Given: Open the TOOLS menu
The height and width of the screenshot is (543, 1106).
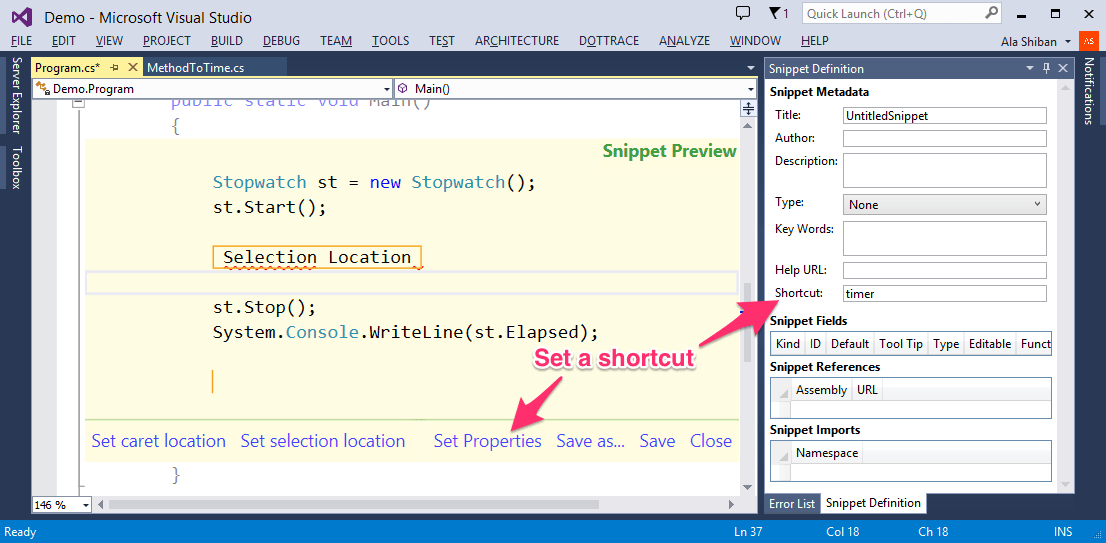Looking at the screenshot, I should point(391,41).
